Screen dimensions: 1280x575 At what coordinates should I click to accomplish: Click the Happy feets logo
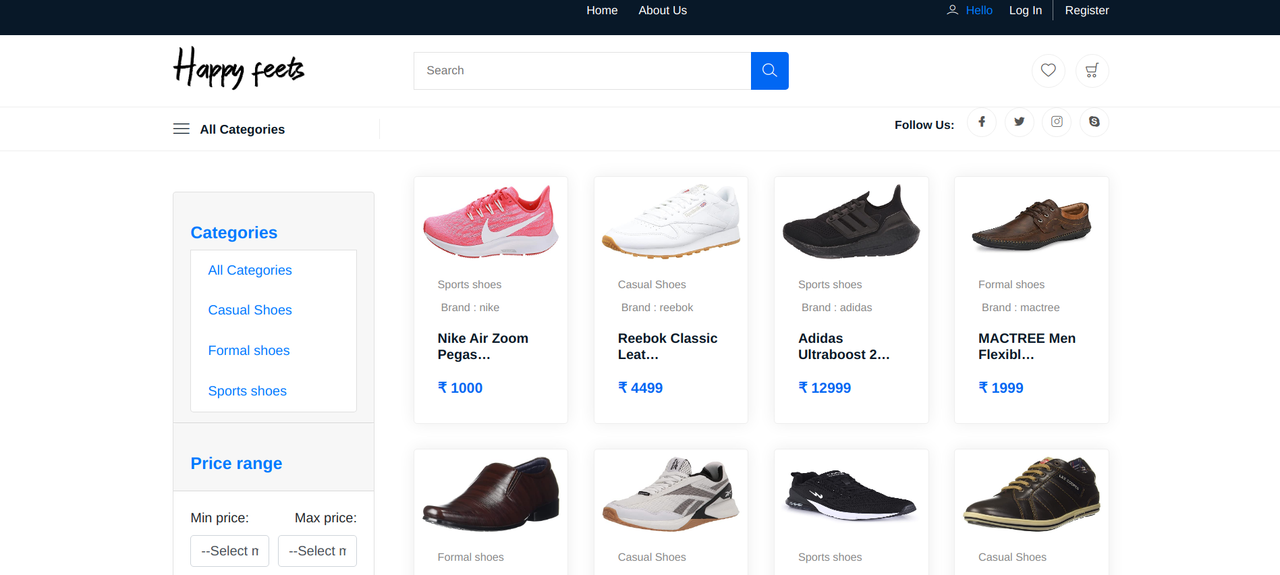239,68
